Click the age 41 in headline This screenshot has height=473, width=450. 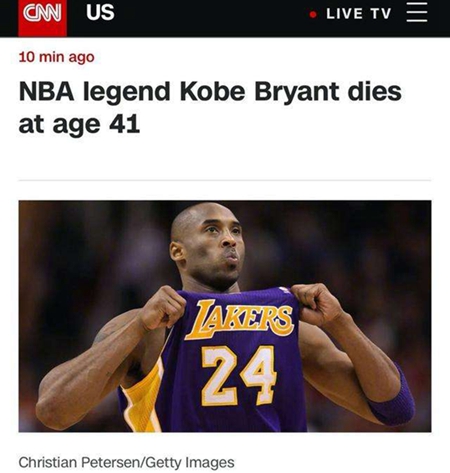[x=96, y=124]
